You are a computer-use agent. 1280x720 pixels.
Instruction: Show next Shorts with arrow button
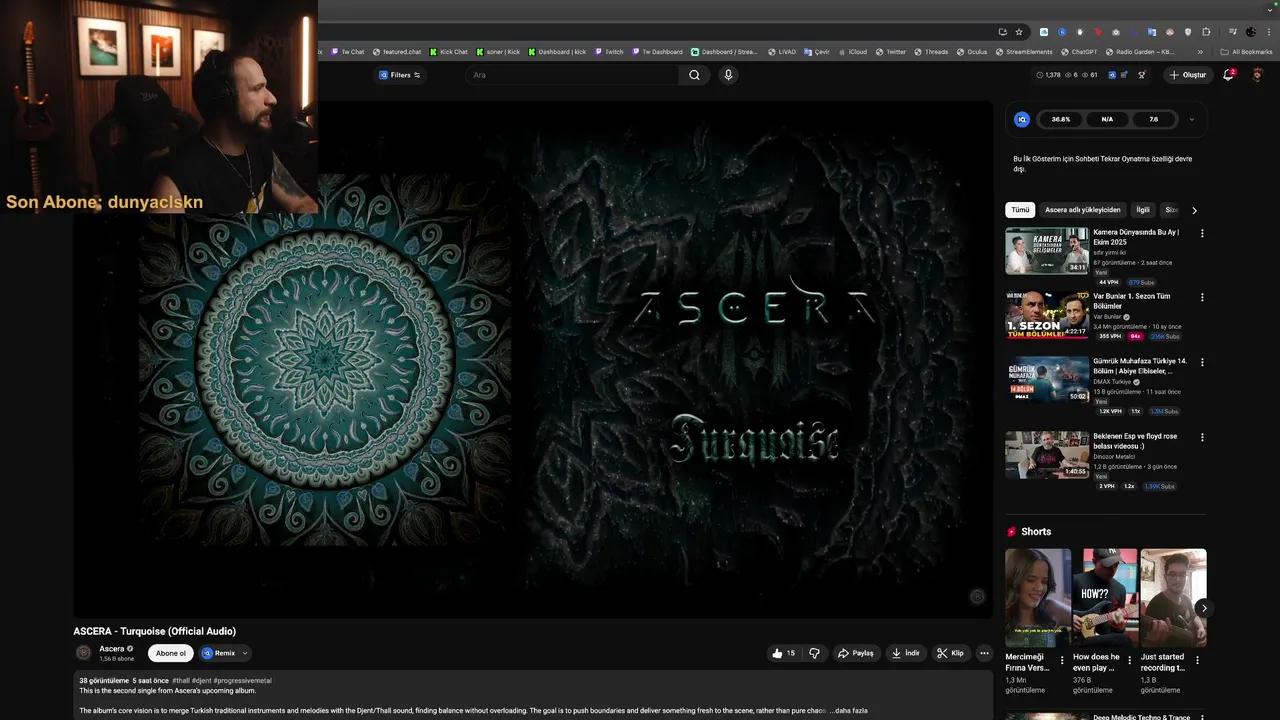(1204, 608)
